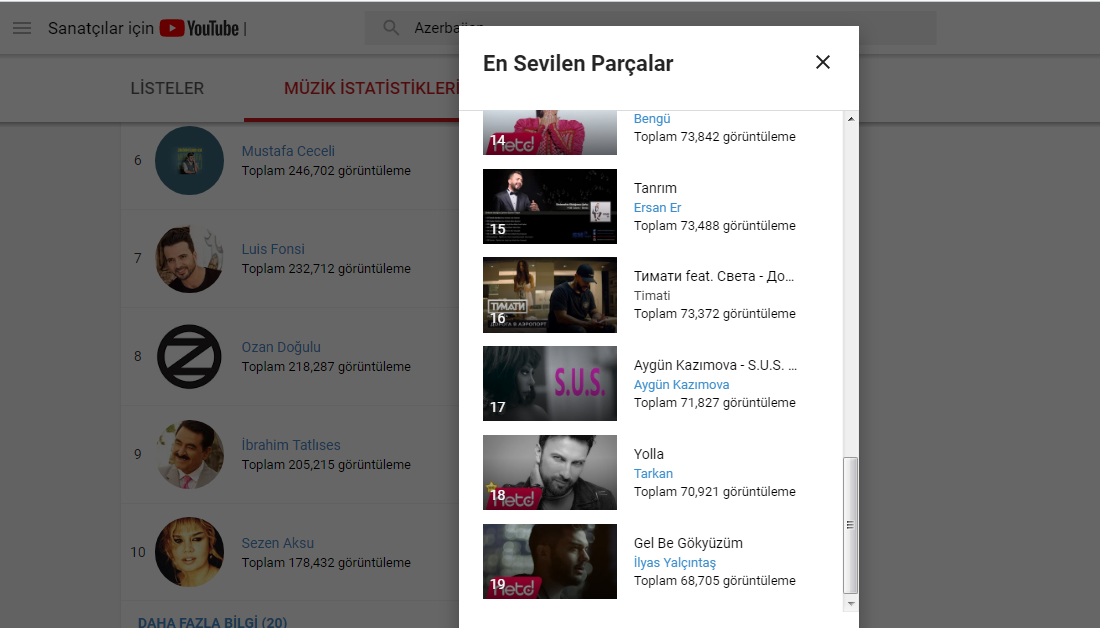The height and width of the screenshot is (628, 1100).
Task: Click the Toplam 68,705 görüntüleme count
Action: (714, 581)
